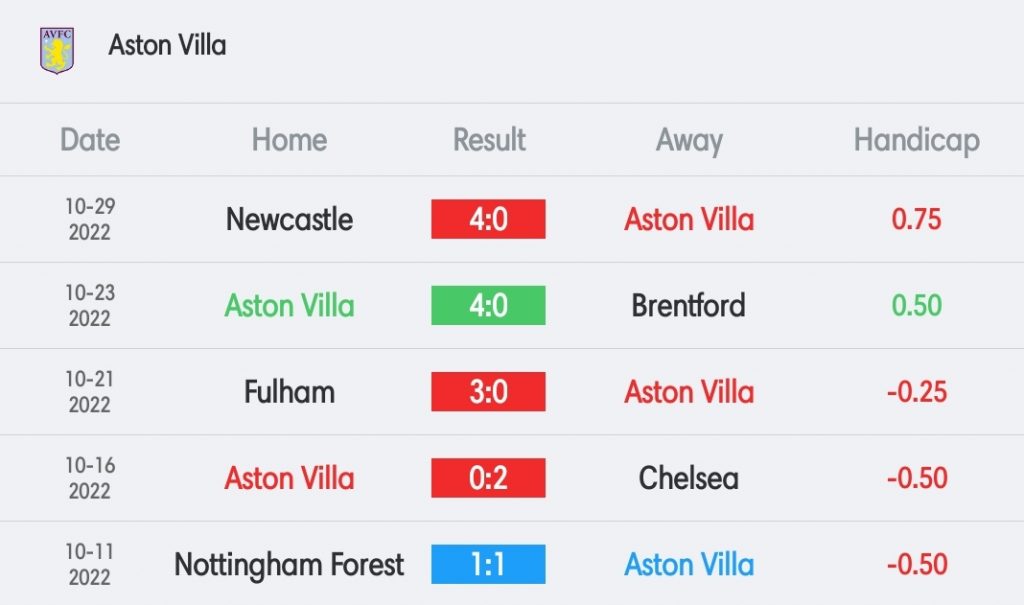The width and height of the screenshot is (1024, 605).
Task: Open the Aston Villa team title
Action: point(167,45)
